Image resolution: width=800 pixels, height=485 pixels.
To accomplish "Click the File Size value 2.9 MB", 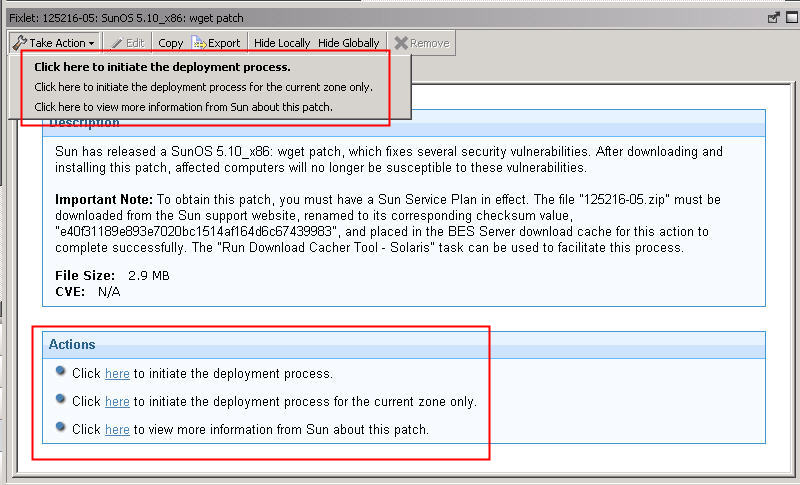I will [x=148, y=275].
